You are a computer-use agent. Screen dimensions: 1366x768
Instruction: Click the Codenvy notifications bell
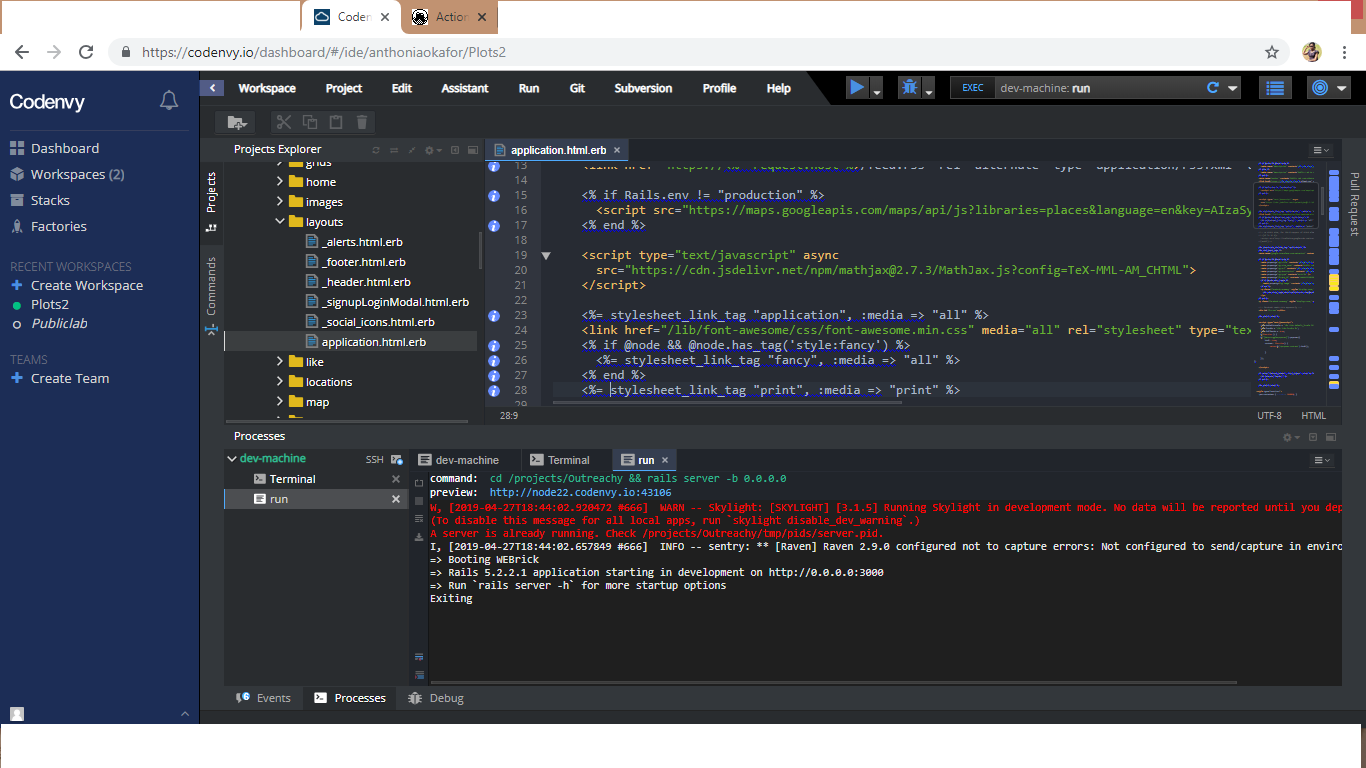click(168, 99)
